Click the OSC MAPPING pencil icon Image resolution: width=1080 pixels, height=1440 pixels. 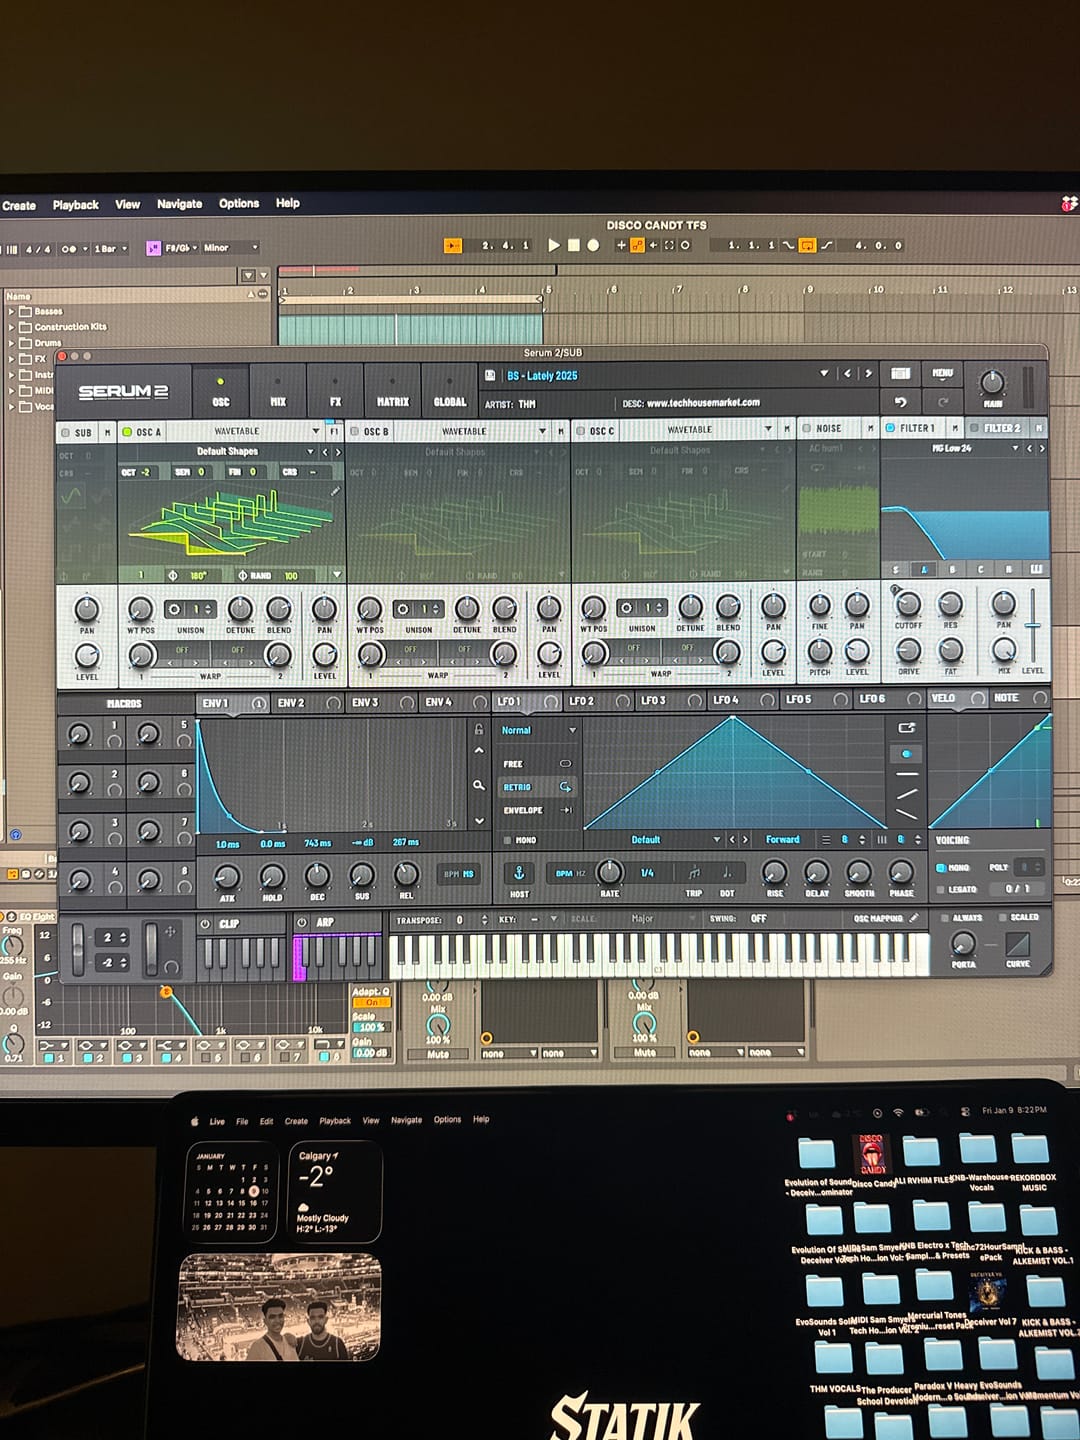pyautogui.click(x=913, y=917)
